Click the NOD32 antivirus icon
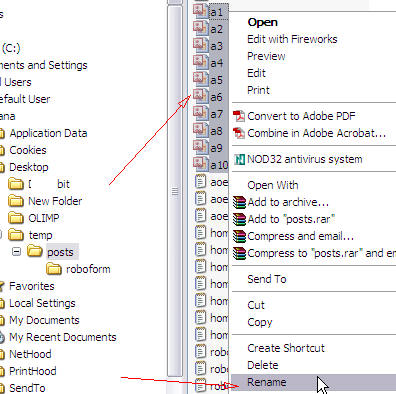 239,159
